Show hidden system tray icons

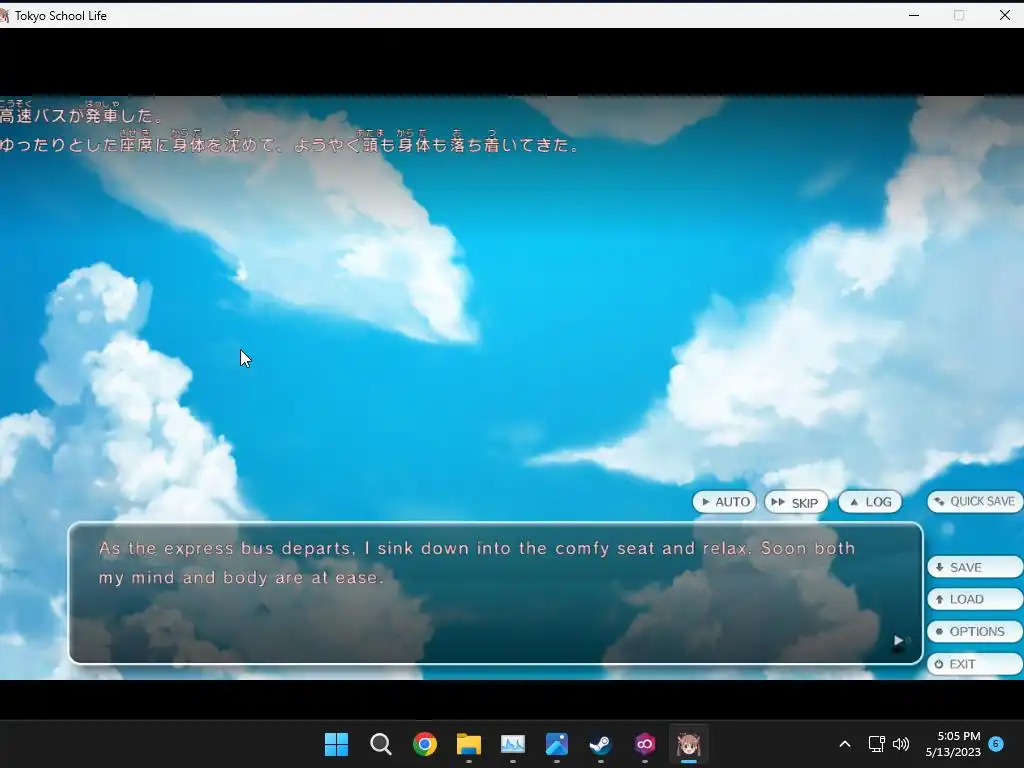(x=844, y=744)
